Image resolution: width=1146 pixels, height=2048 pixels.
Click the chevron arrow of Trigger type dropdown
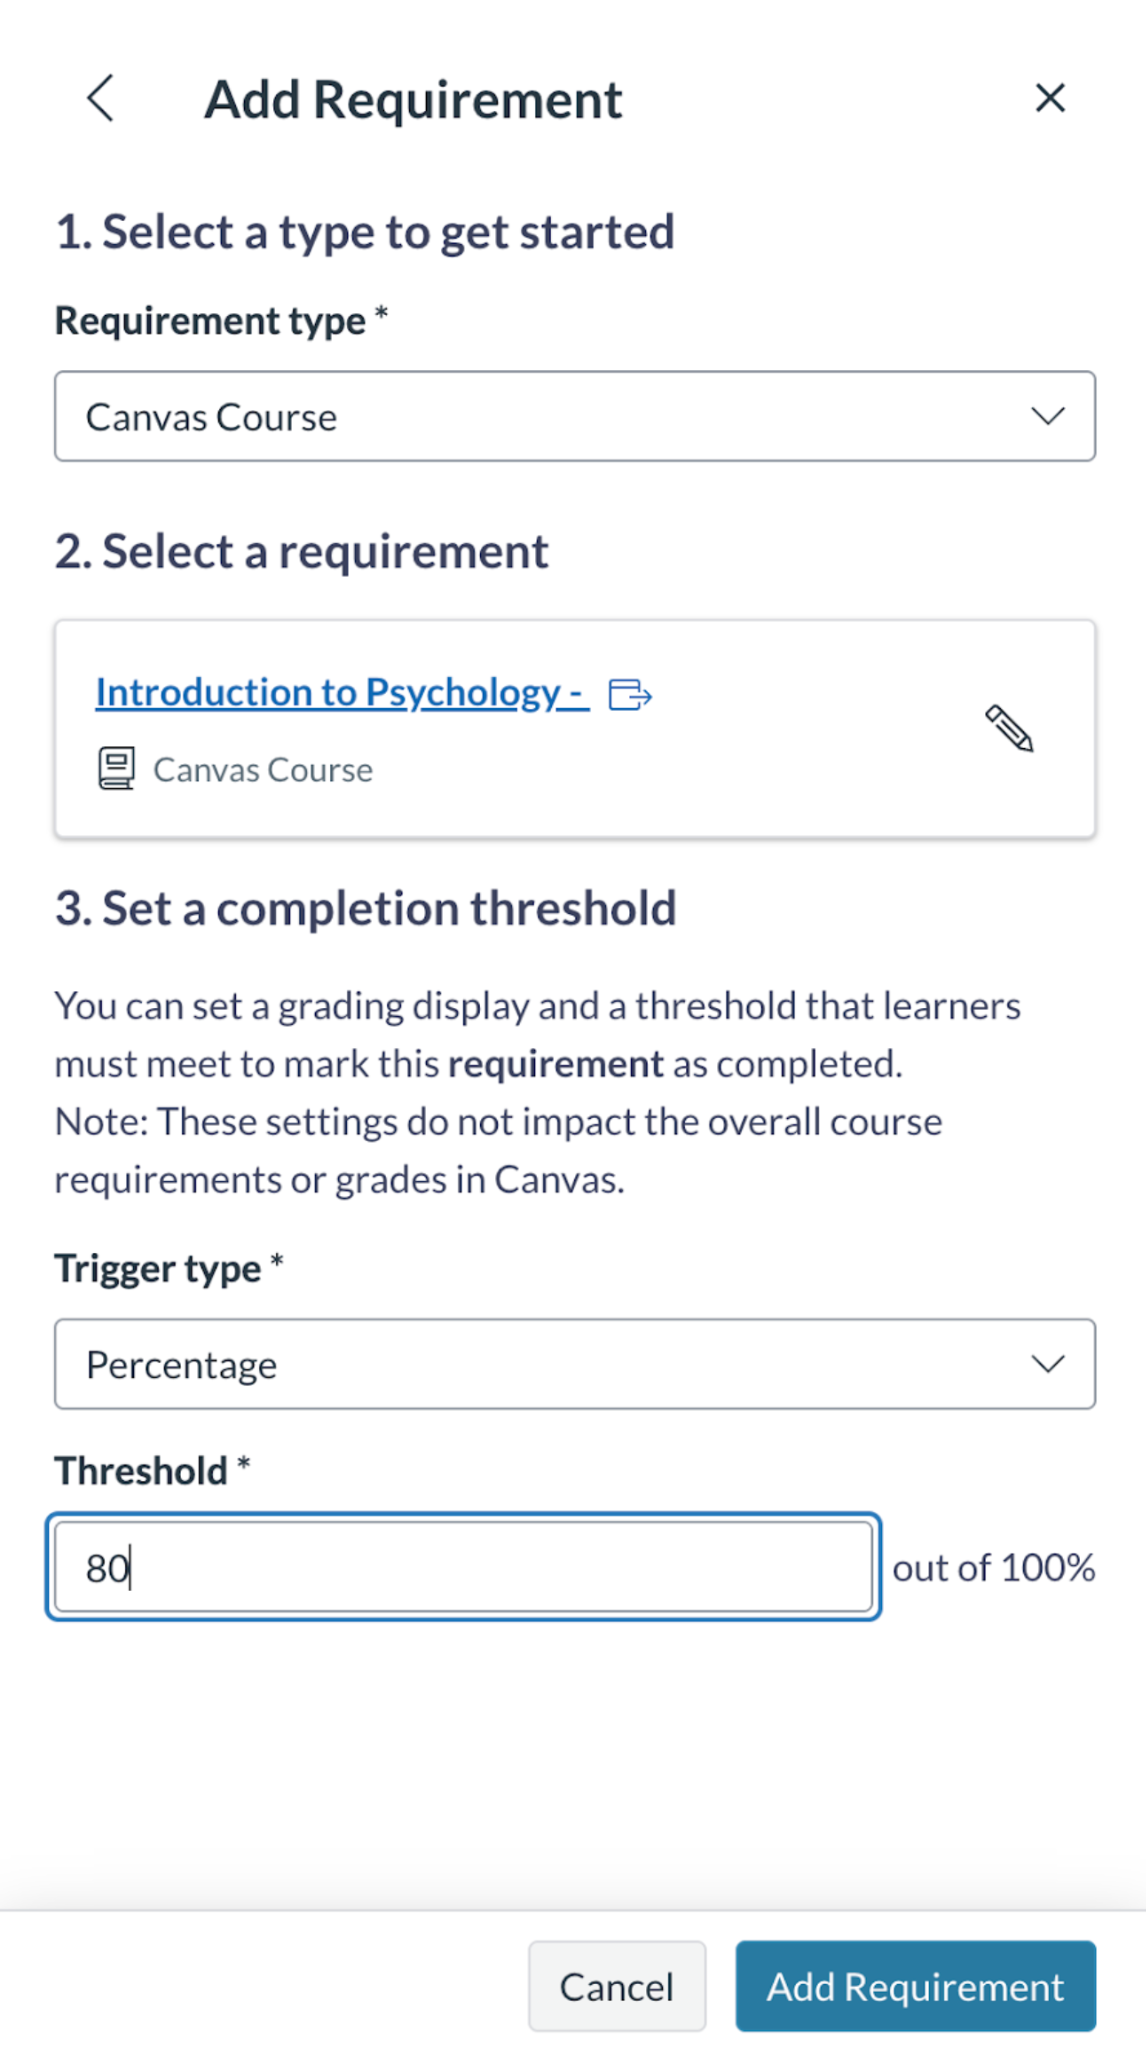[1048, 1364]
